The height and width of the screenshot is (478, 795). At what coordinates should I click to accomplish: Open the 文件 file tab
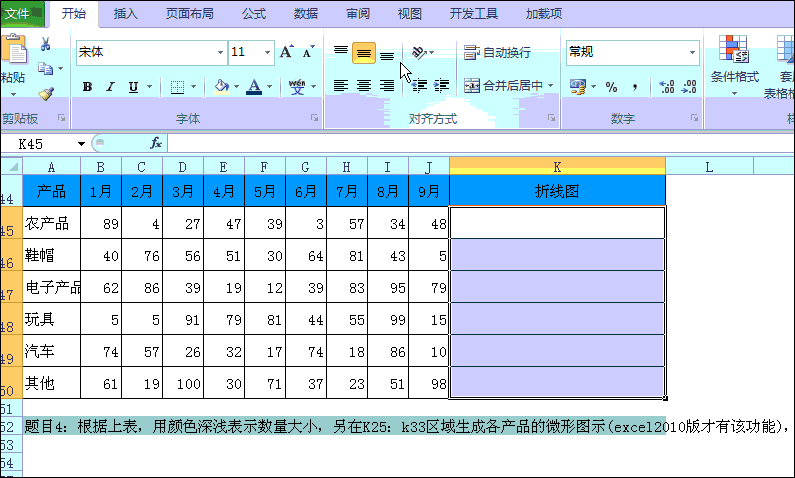coord(21,14)
